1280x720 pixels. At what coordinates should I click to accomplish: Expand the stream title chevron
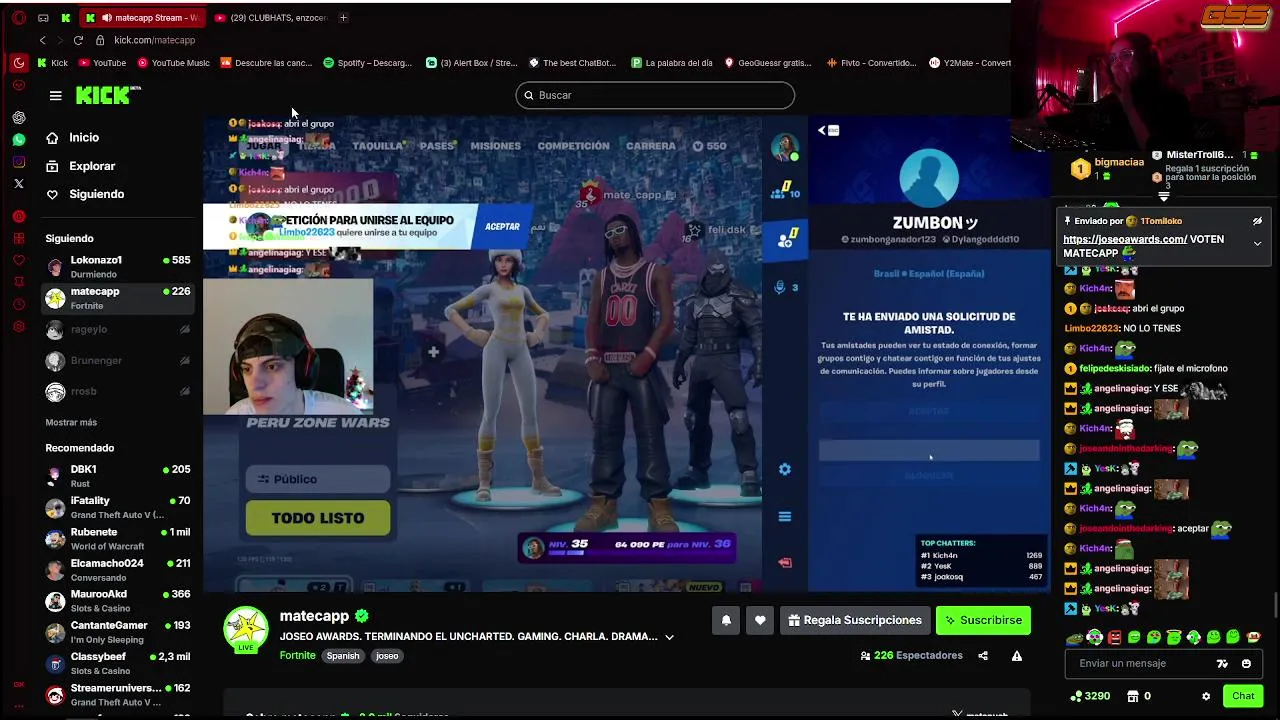(x=669, y=637)
